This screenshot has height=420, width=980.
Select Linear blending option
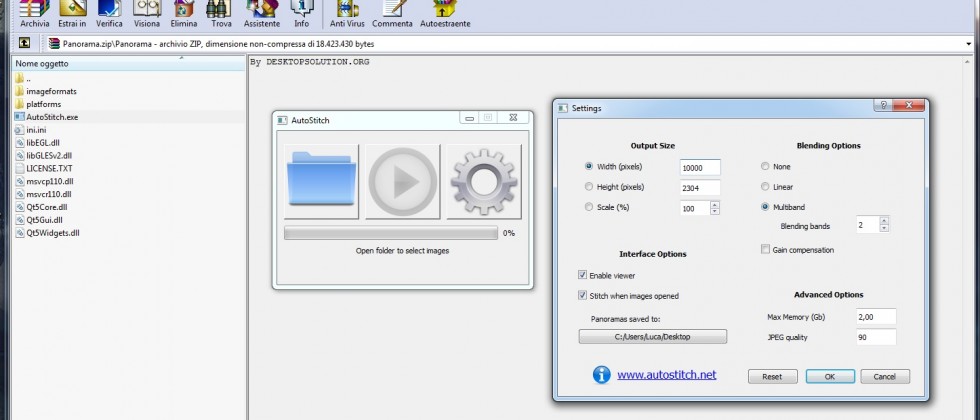click(x=766, y=187)
